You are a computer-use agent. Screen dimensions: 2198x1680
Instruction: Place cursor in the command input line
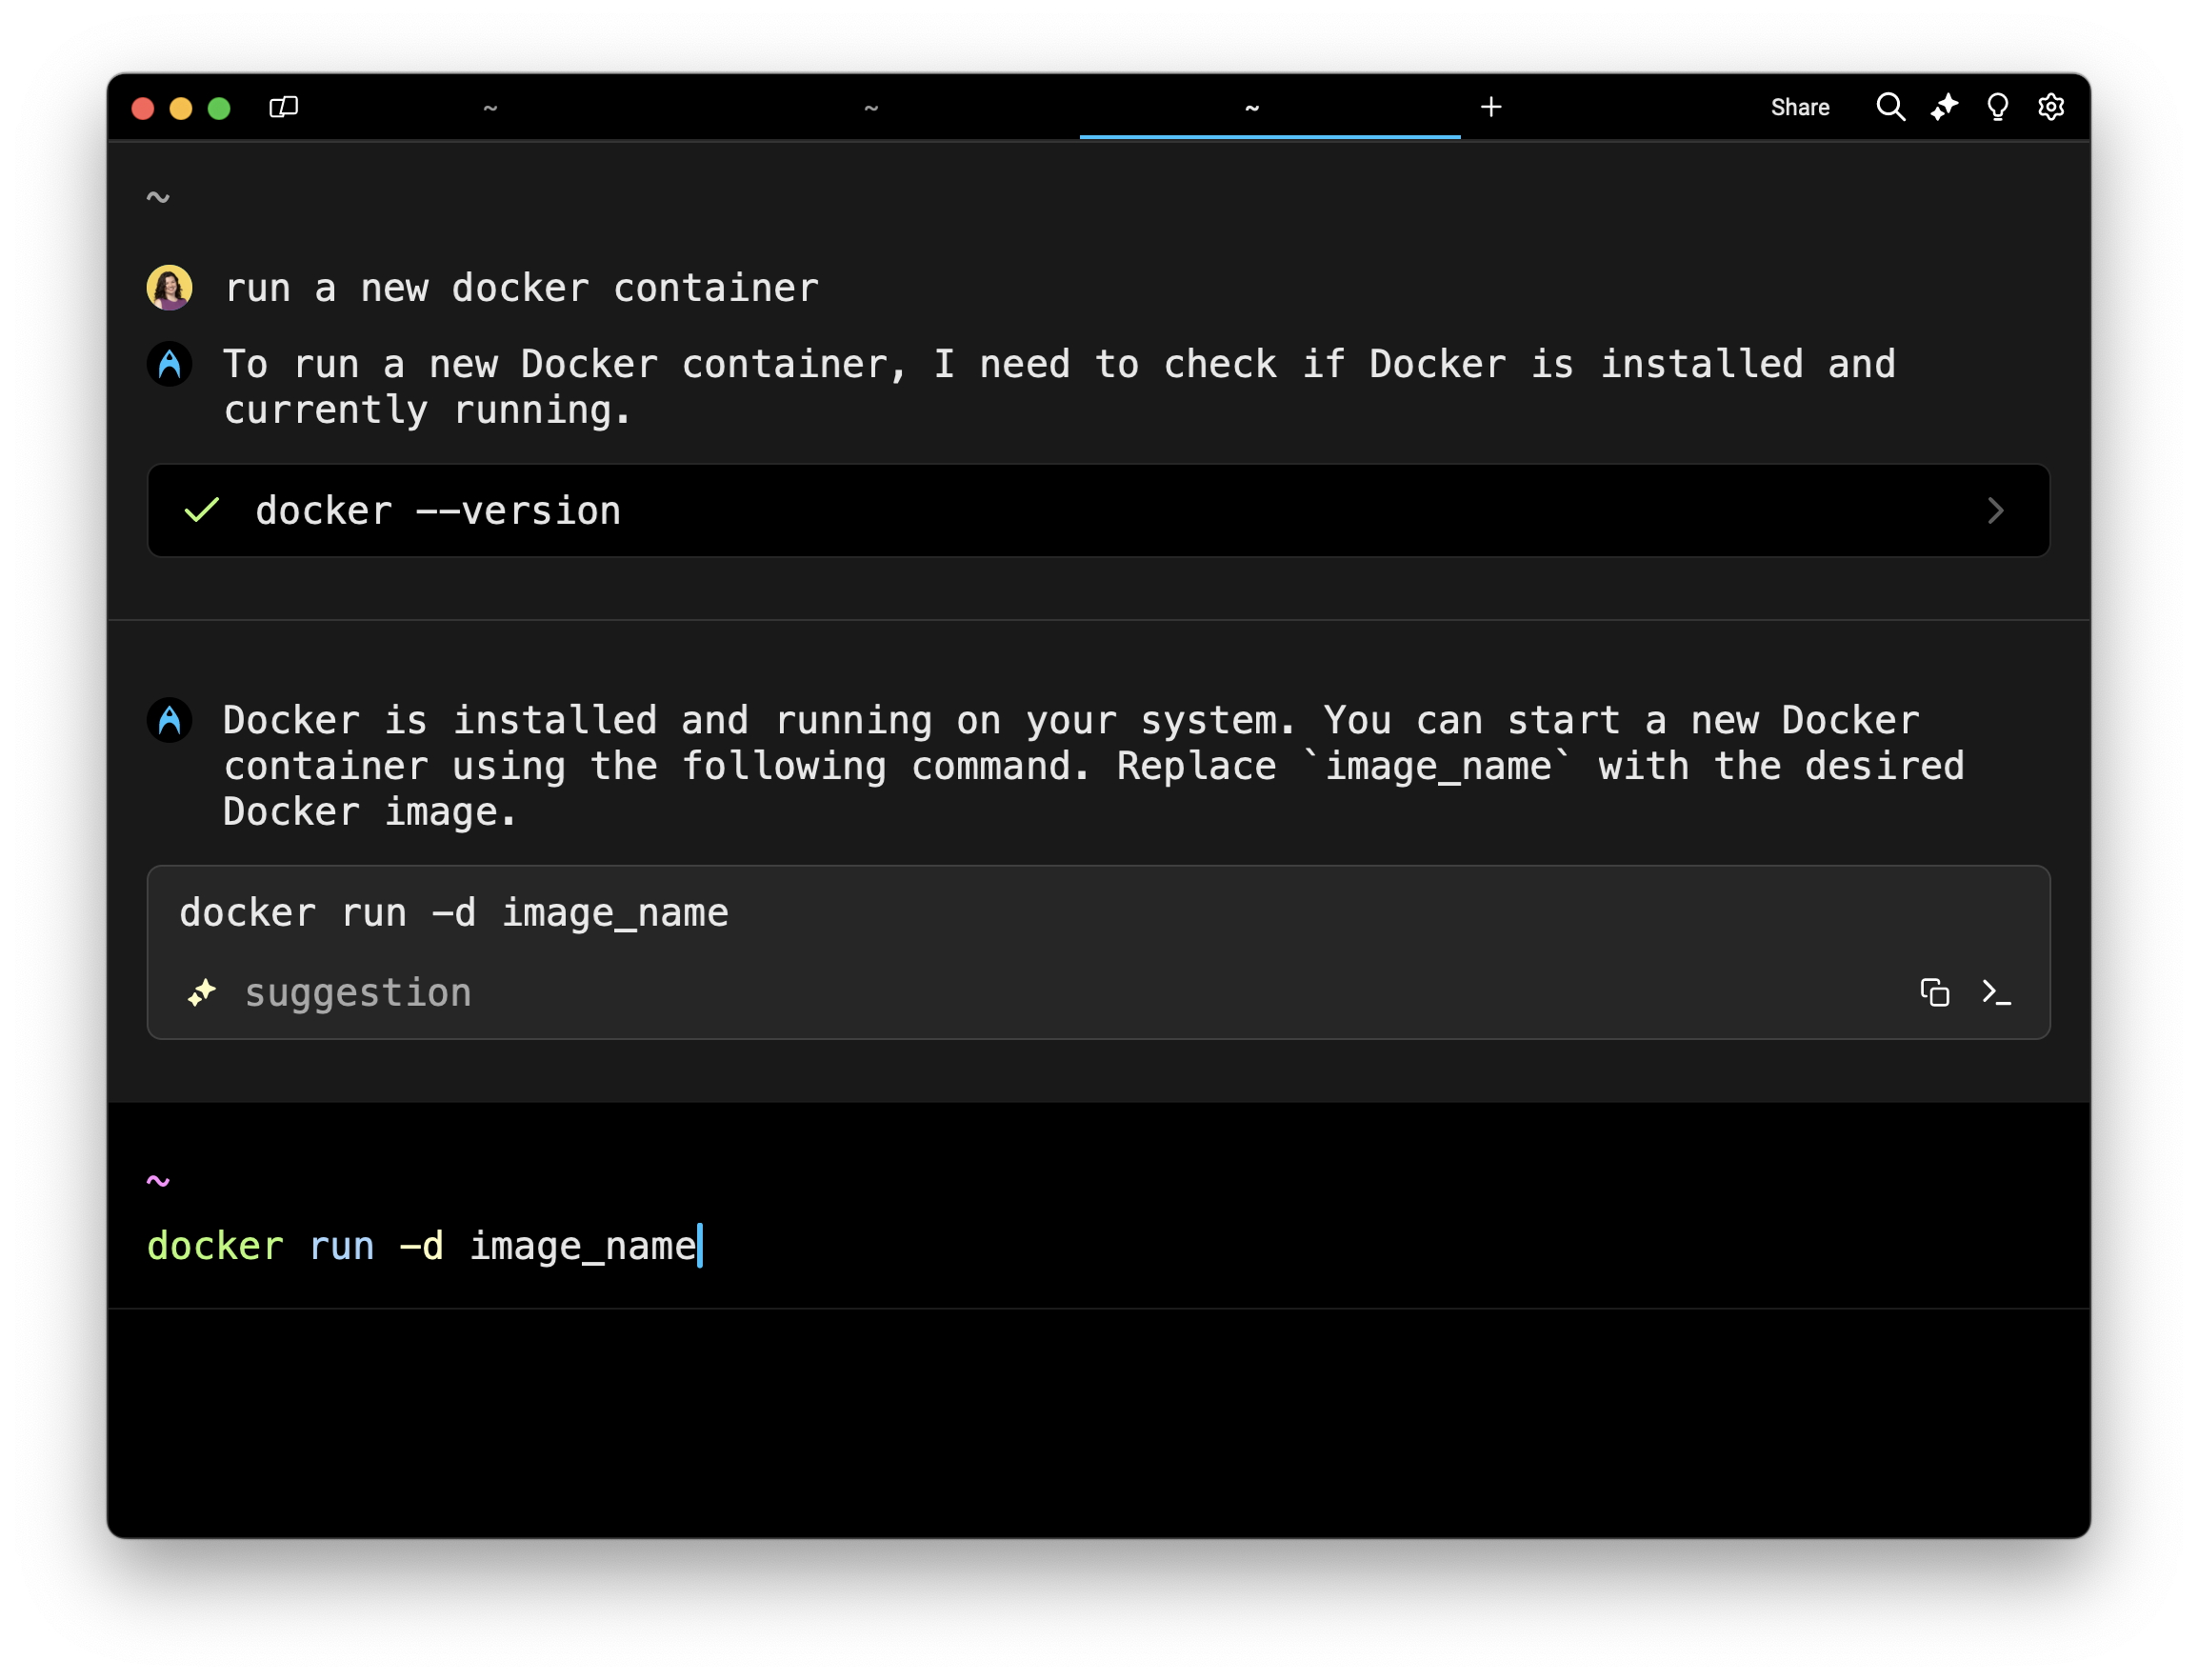(x=700, y=1245)
